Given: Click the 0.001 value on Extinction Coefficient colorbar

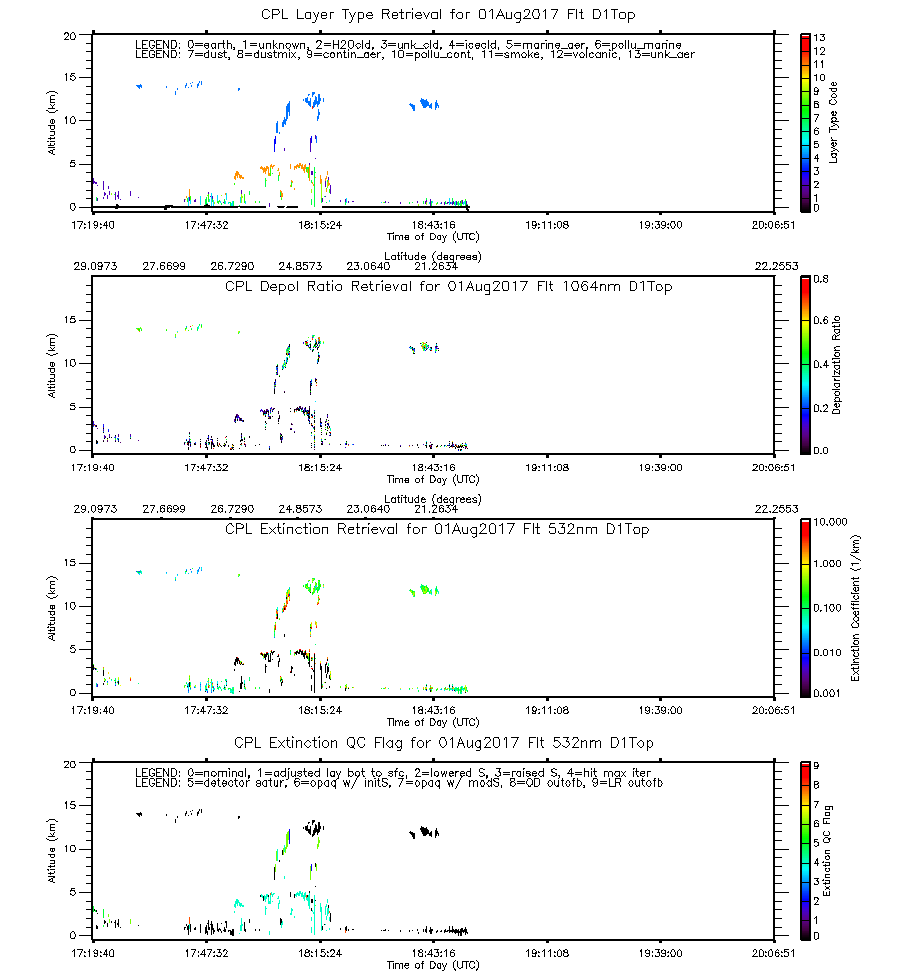Looking at the screenshot, I should 827,693.
